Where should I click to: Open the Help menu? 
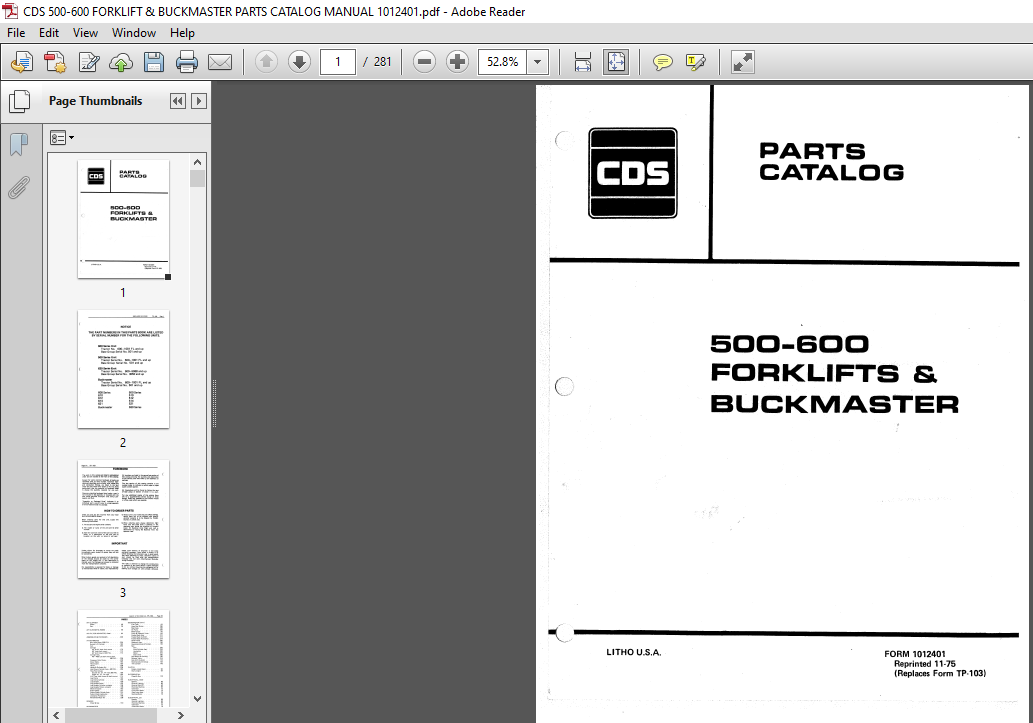pos(182,33)
